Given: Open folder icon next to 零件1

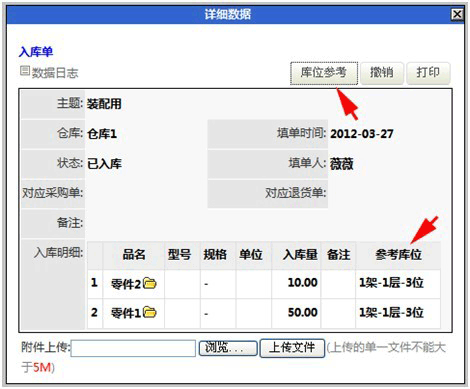Looking at the screenshot, I should [x=150, y=312].
